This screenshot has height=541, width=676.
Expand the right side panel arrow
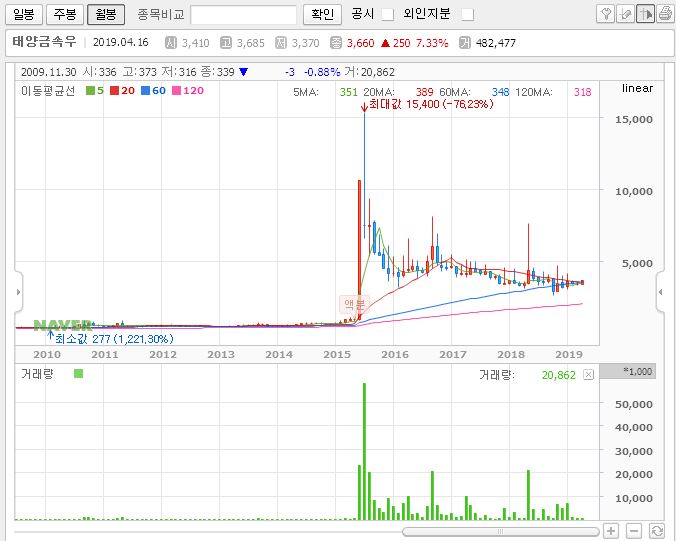[x=660, y=292]
